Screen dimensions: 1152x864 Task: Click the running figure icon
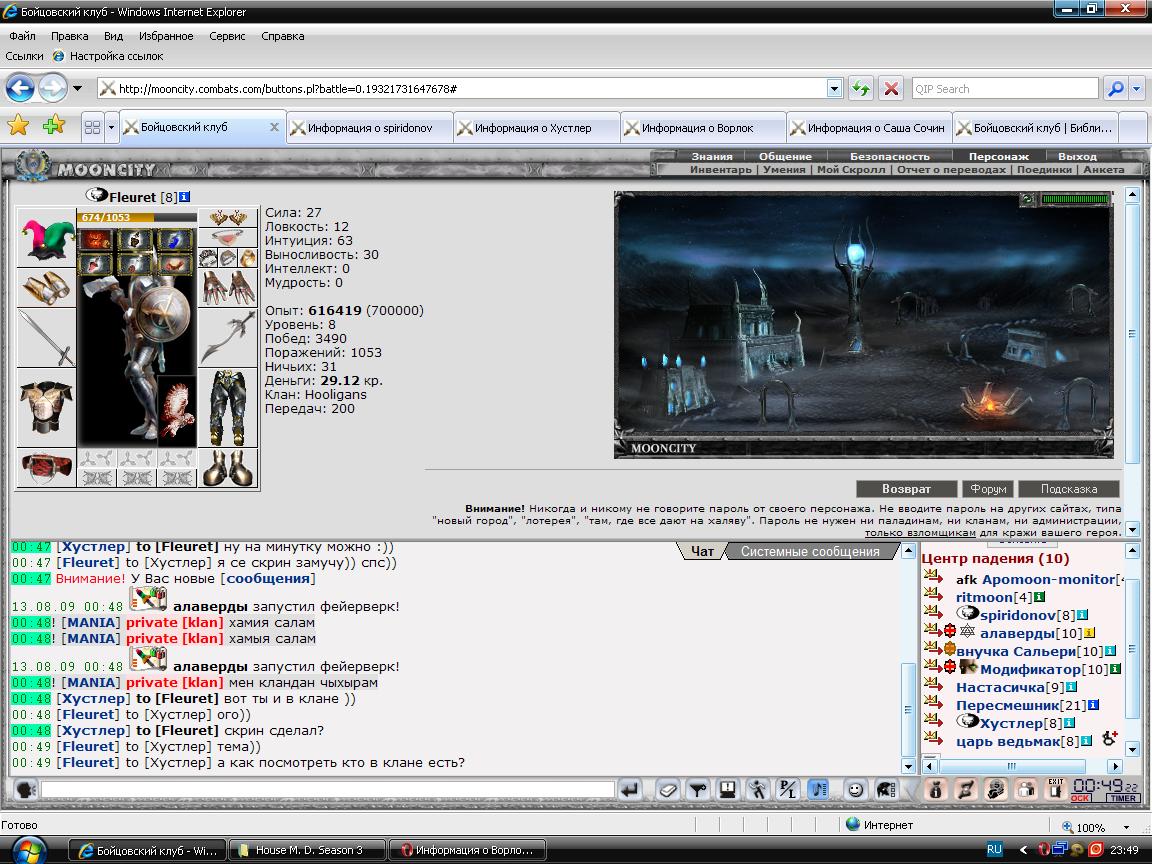[x=757, y=790]
